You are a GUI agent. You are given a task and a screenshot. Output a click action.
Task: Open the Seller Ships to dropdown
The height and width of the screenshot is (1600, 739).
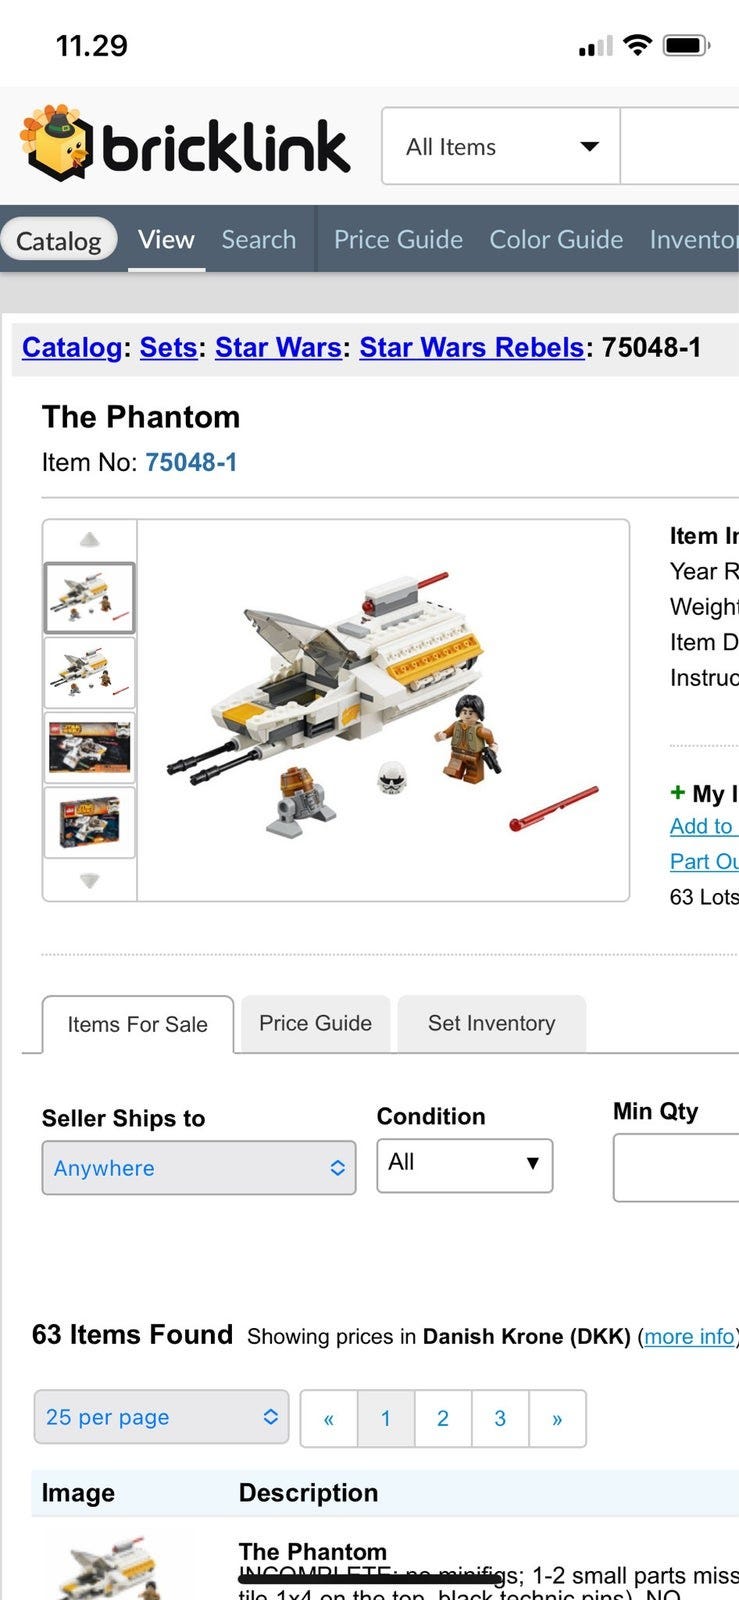click(199, 1168)
